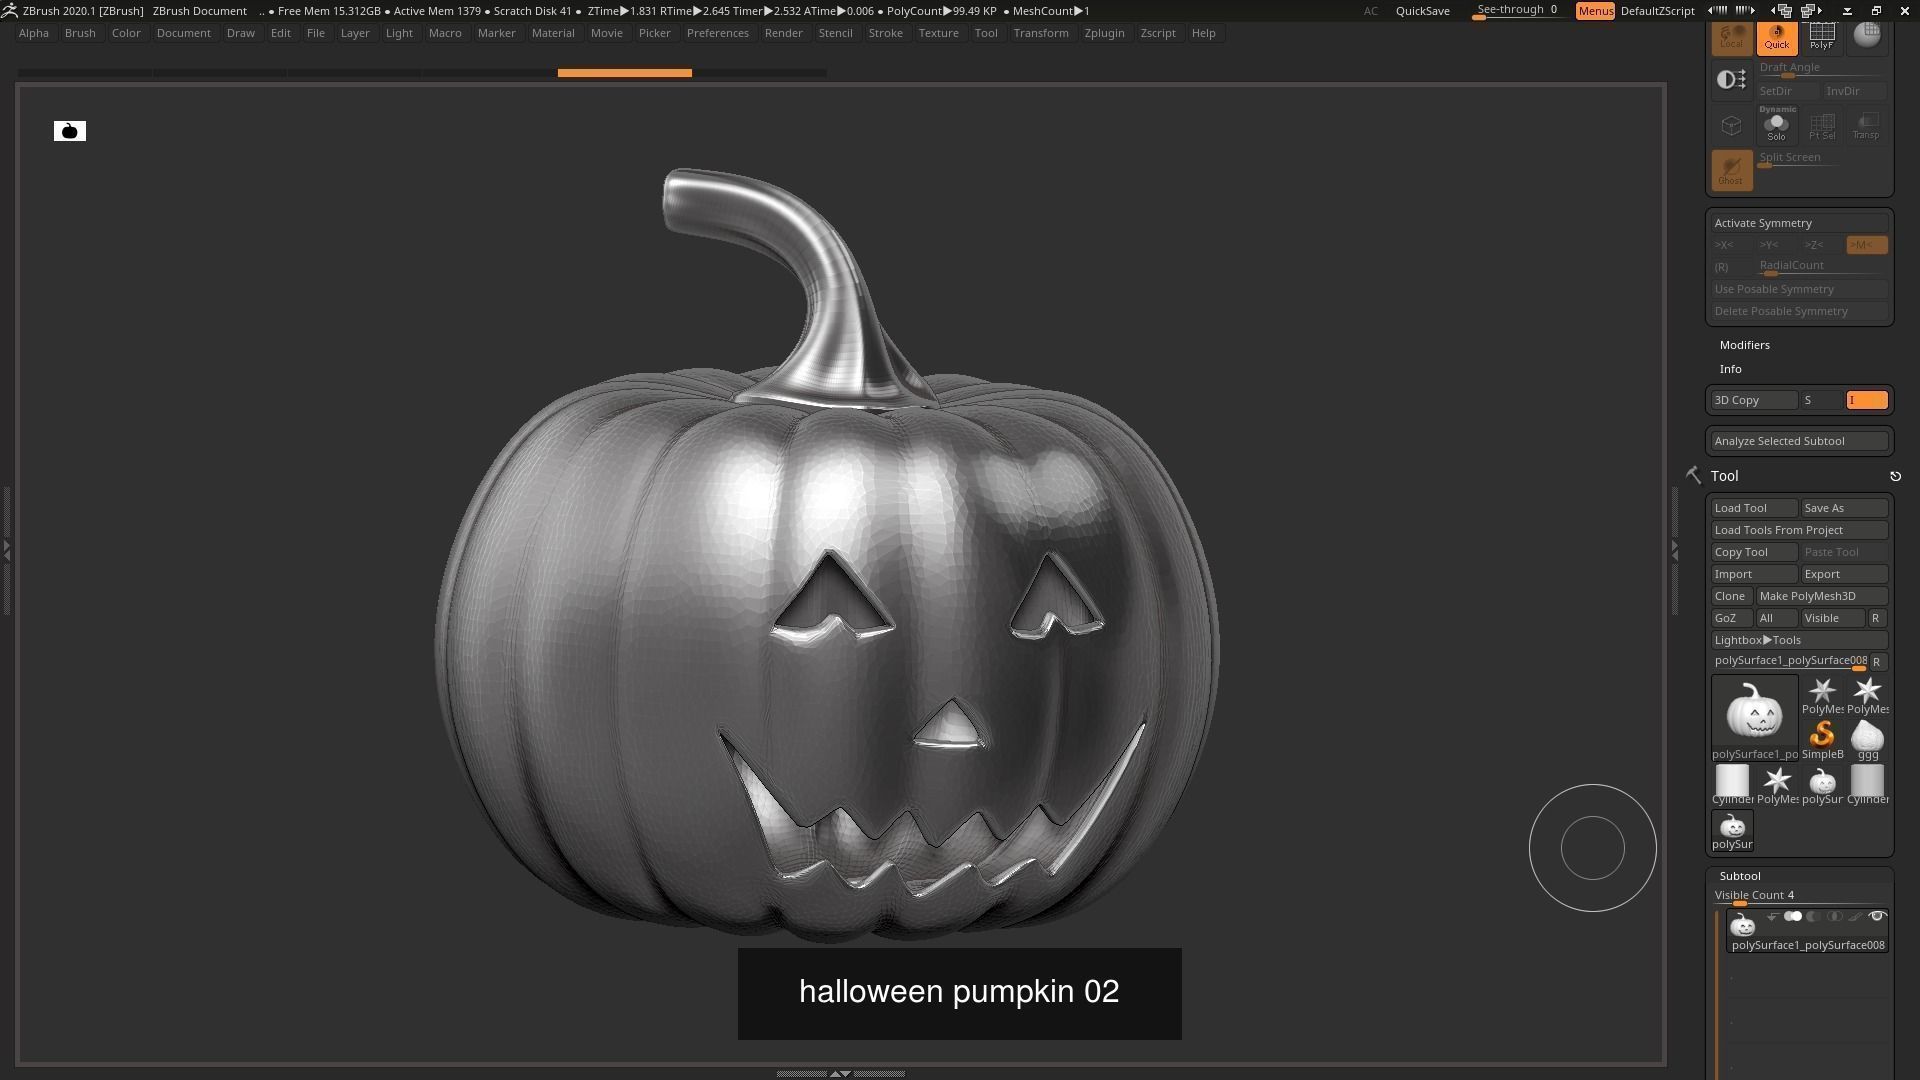
Task: Adjust the RadialCount slider
Action: pyautogui.click(x=1822, y=267)
